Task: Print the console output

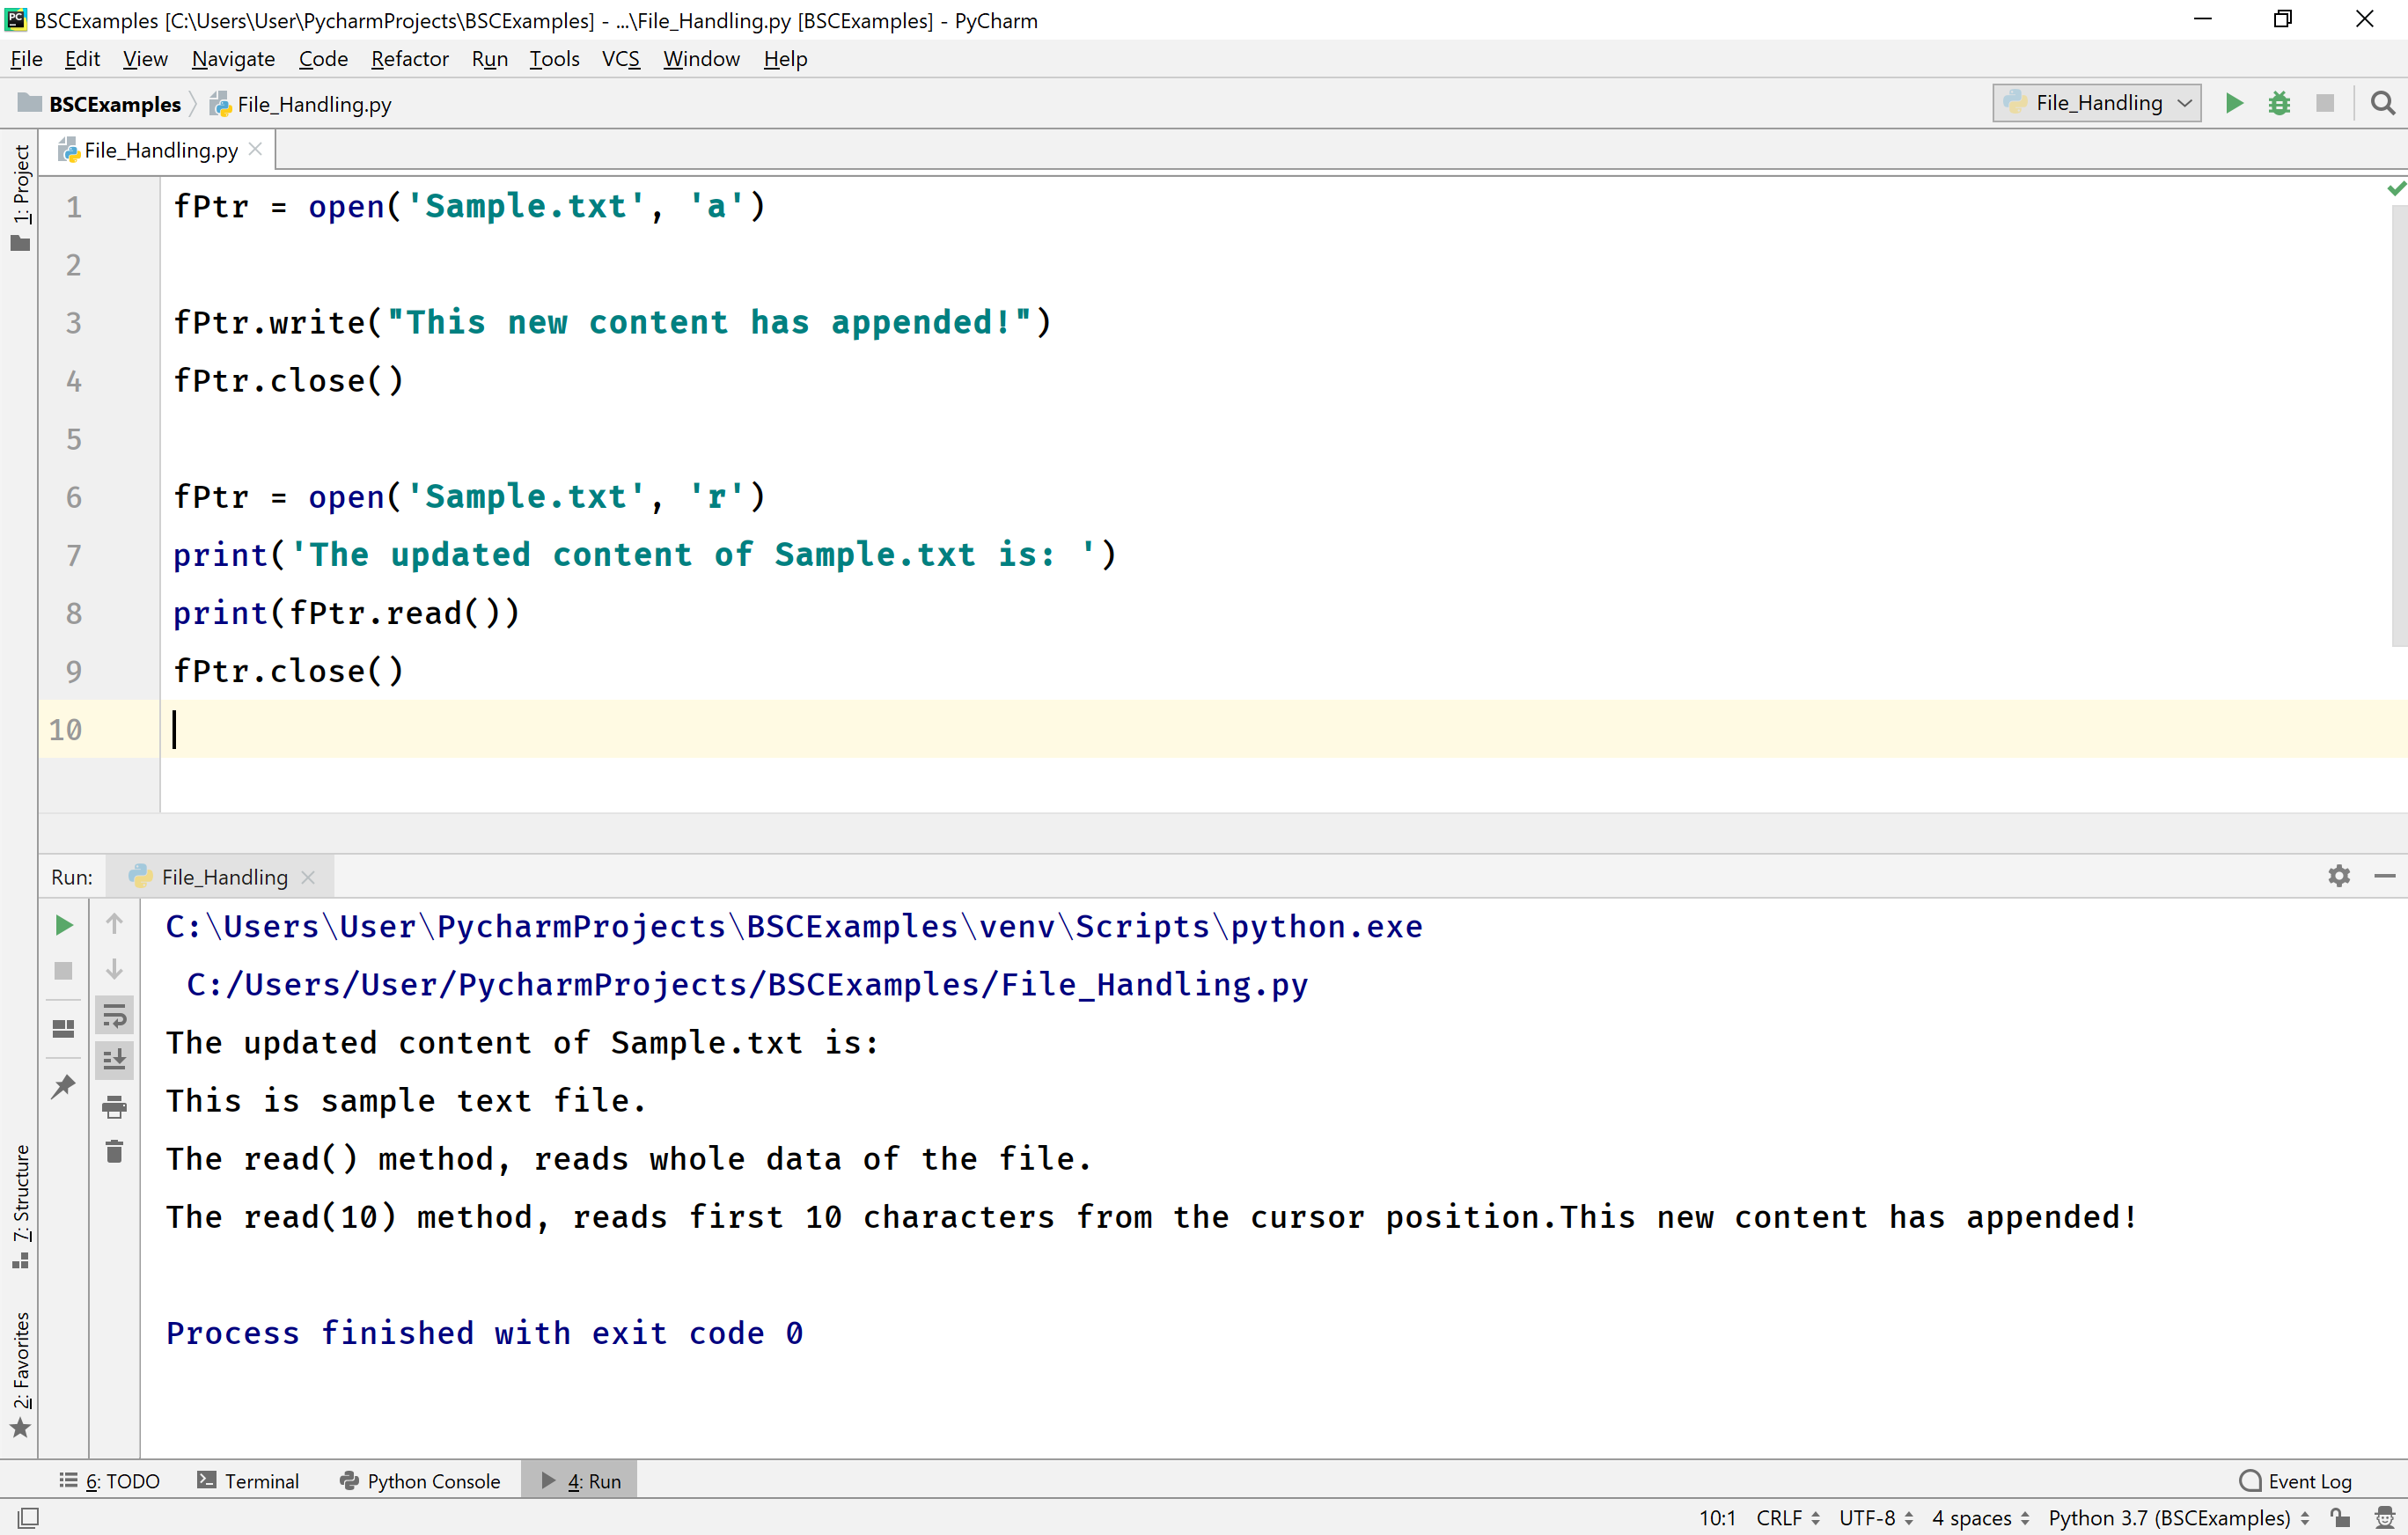Action: [114, 1106]
